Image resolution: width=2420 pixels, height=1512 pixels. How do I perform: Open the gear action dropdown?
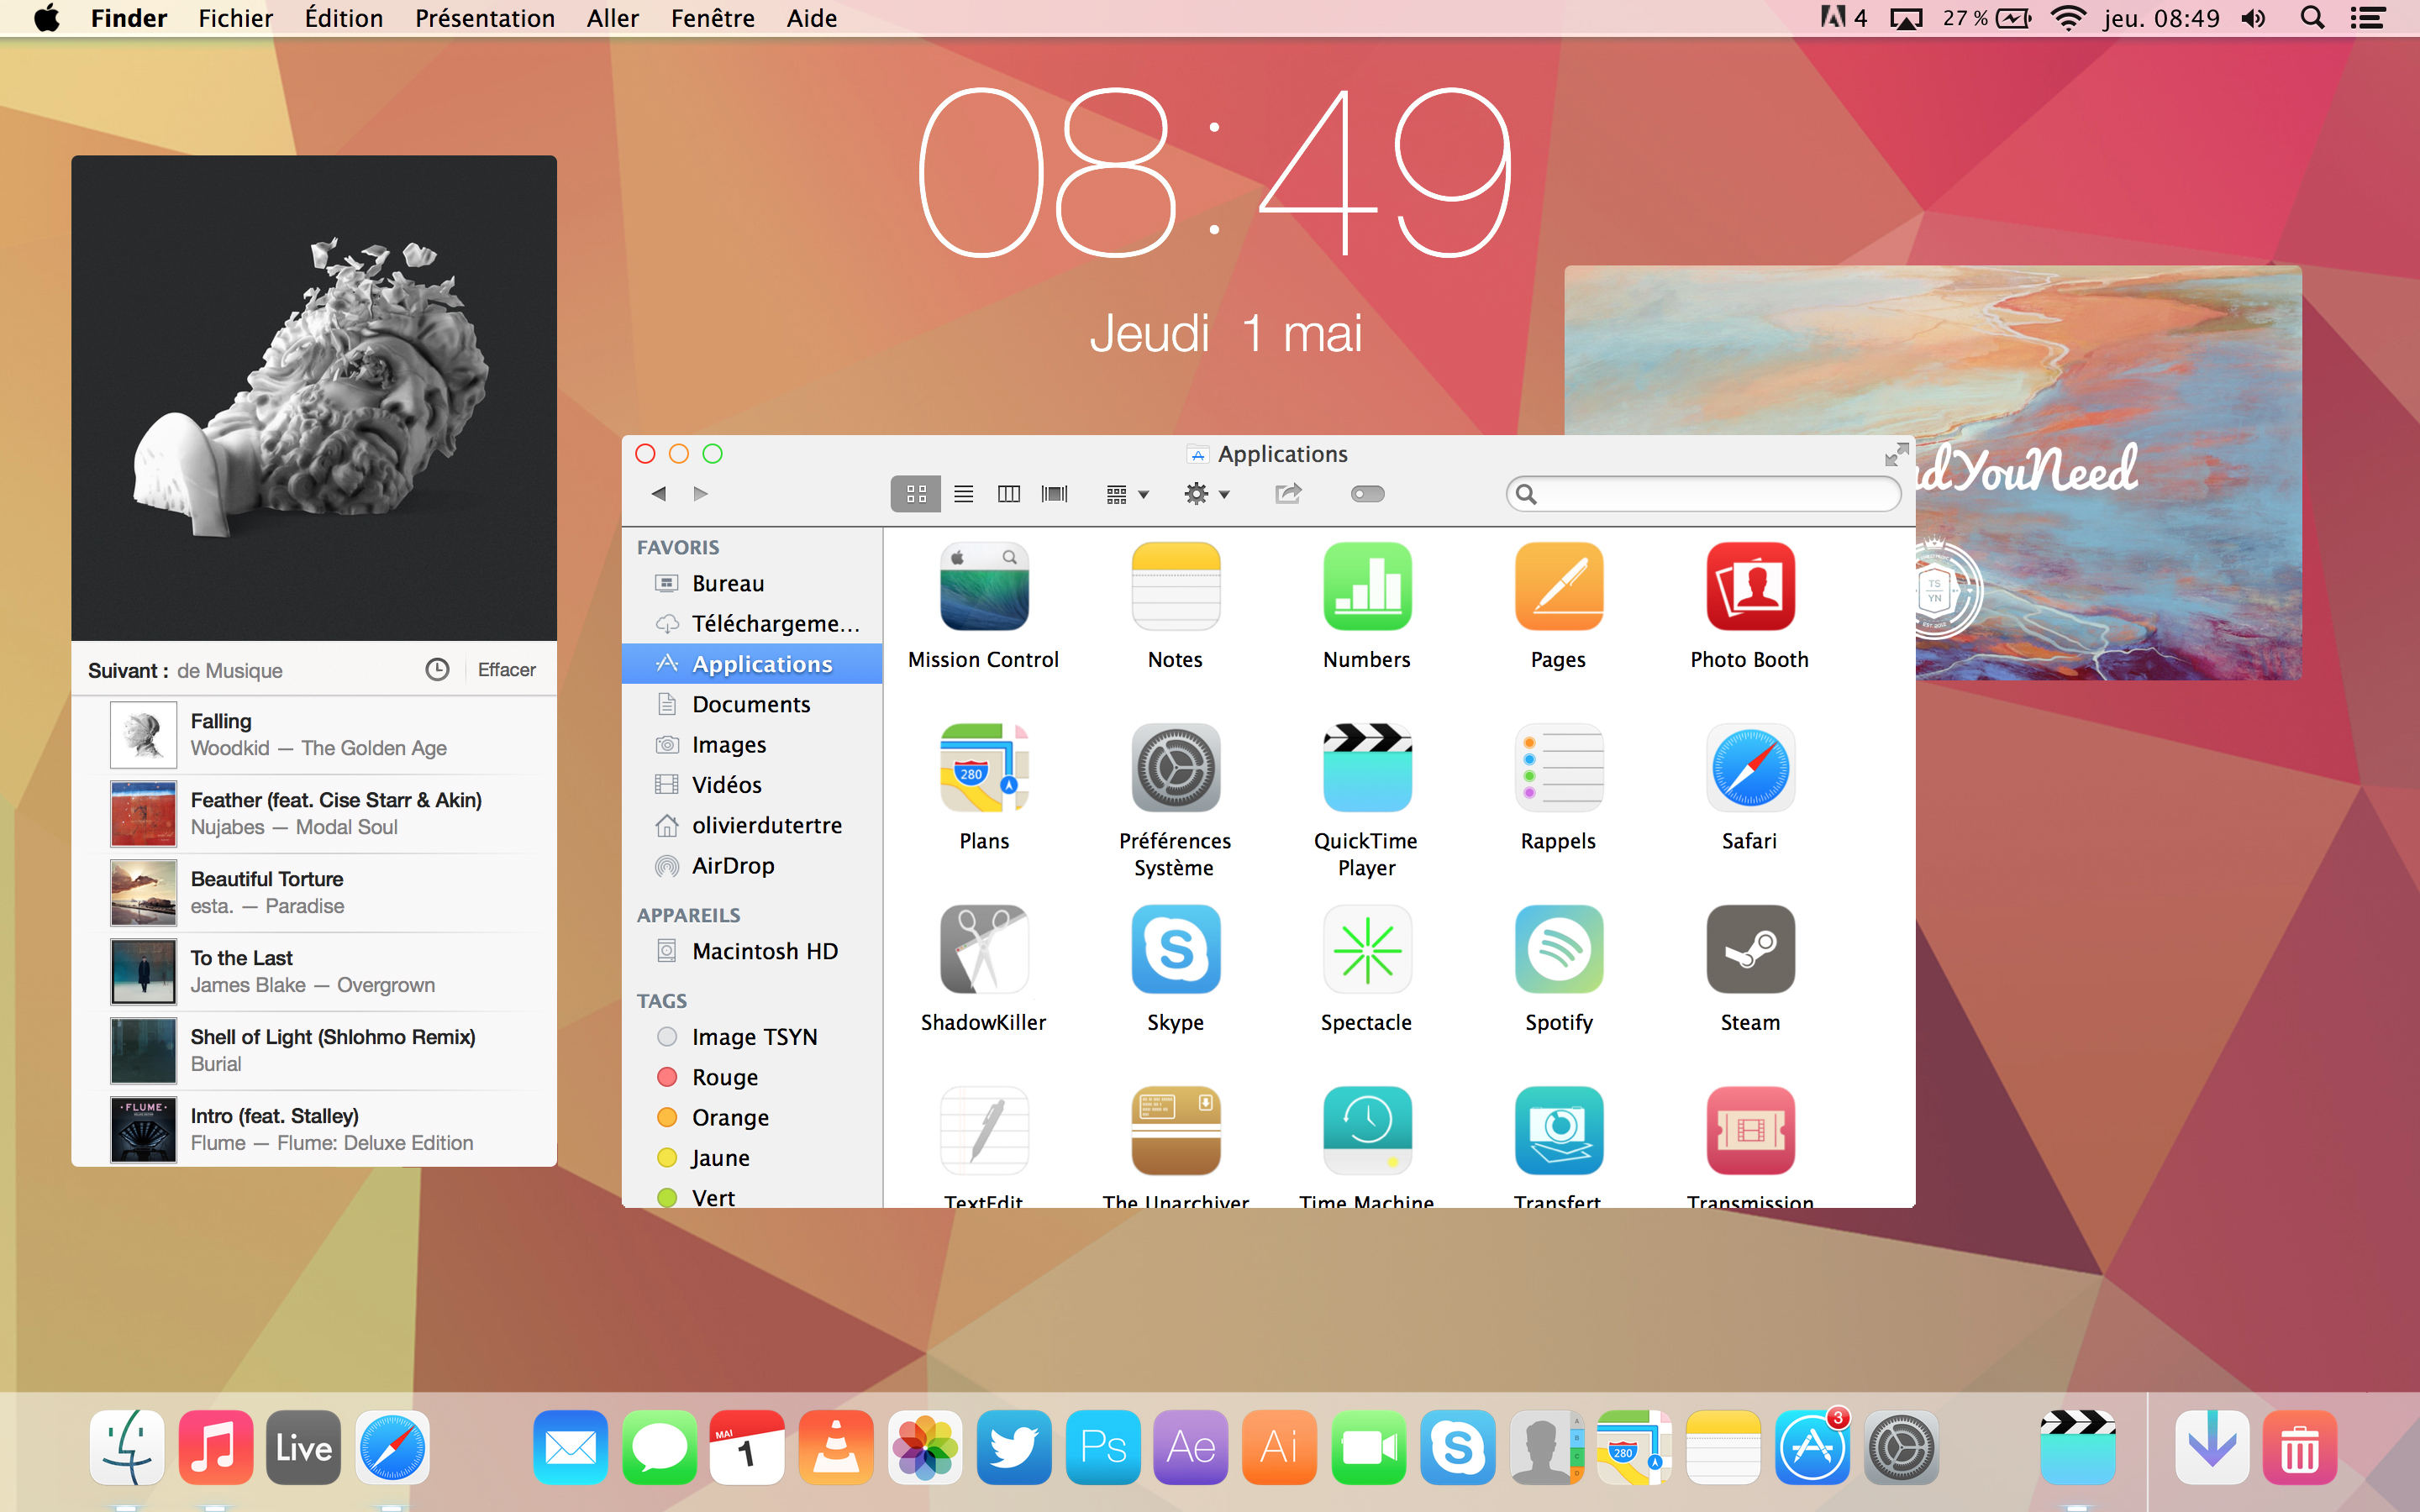1206,494
